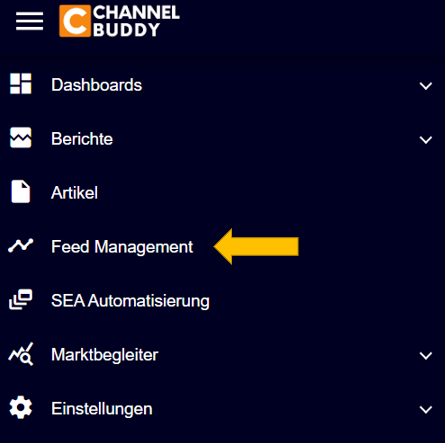
Task: Click the Dashboards grid icon
Action: pos(21,84)
